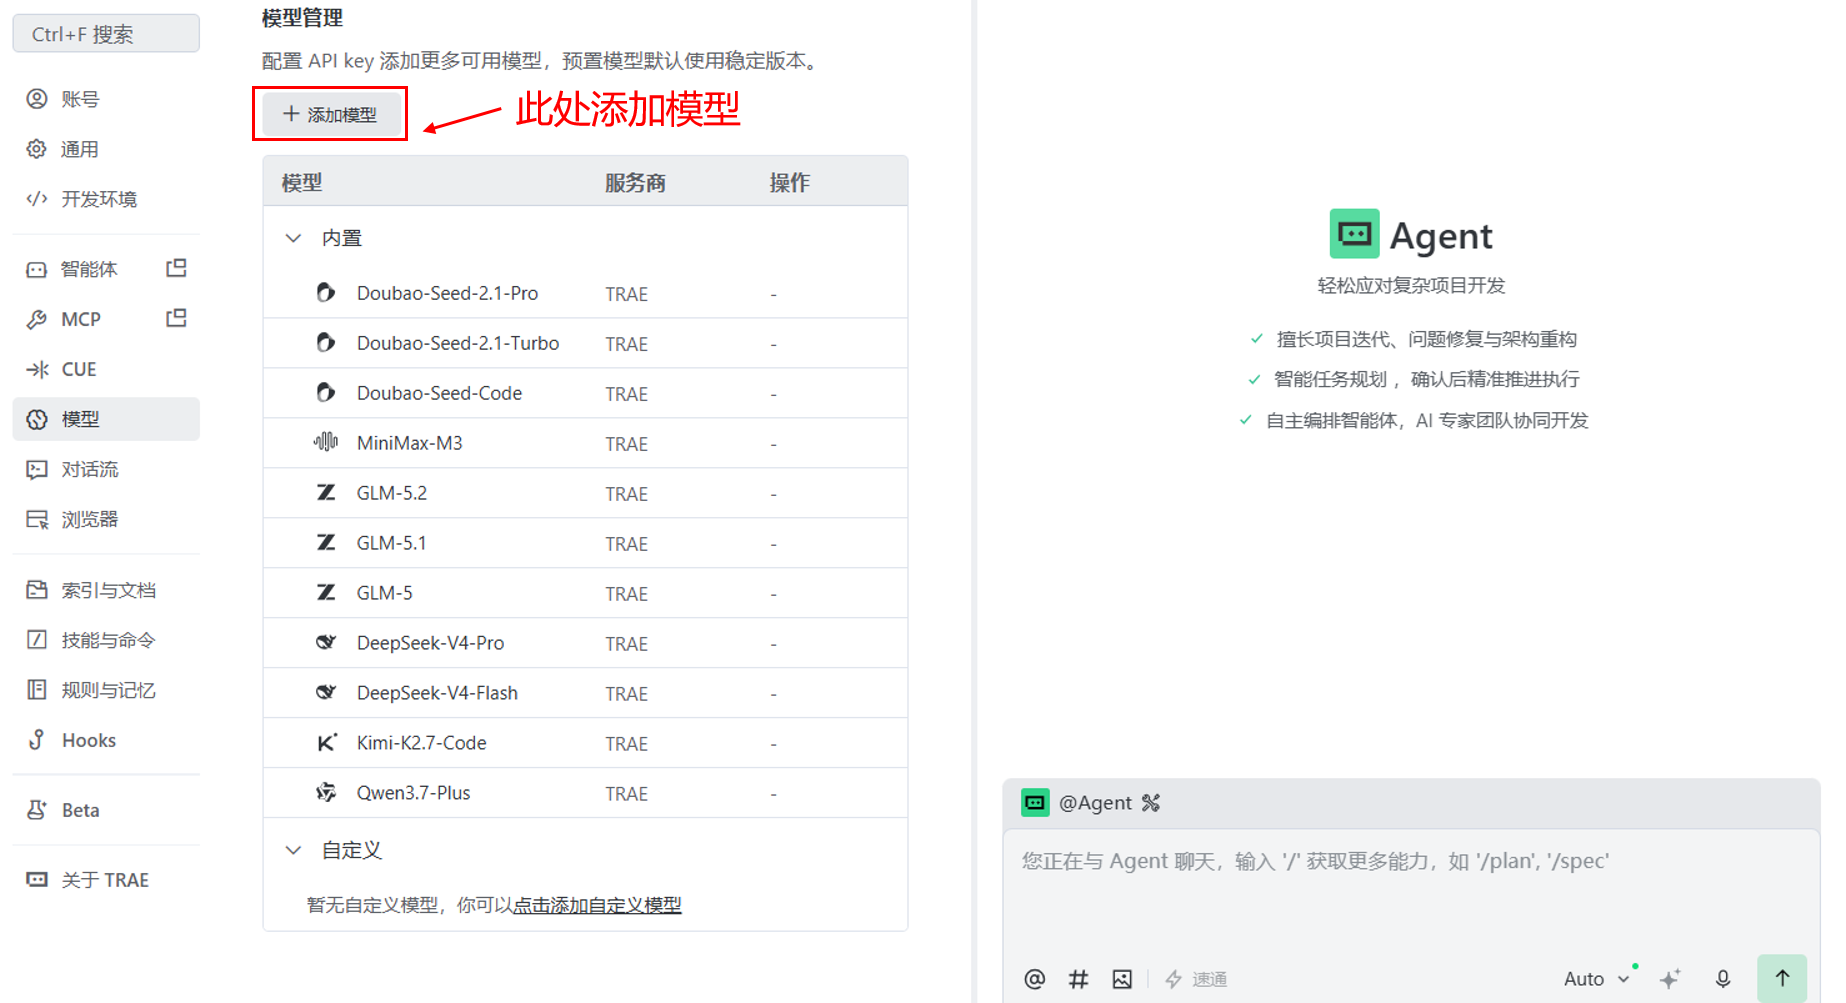Open the CUE settings page
1846x1003 pixels.
106,369
